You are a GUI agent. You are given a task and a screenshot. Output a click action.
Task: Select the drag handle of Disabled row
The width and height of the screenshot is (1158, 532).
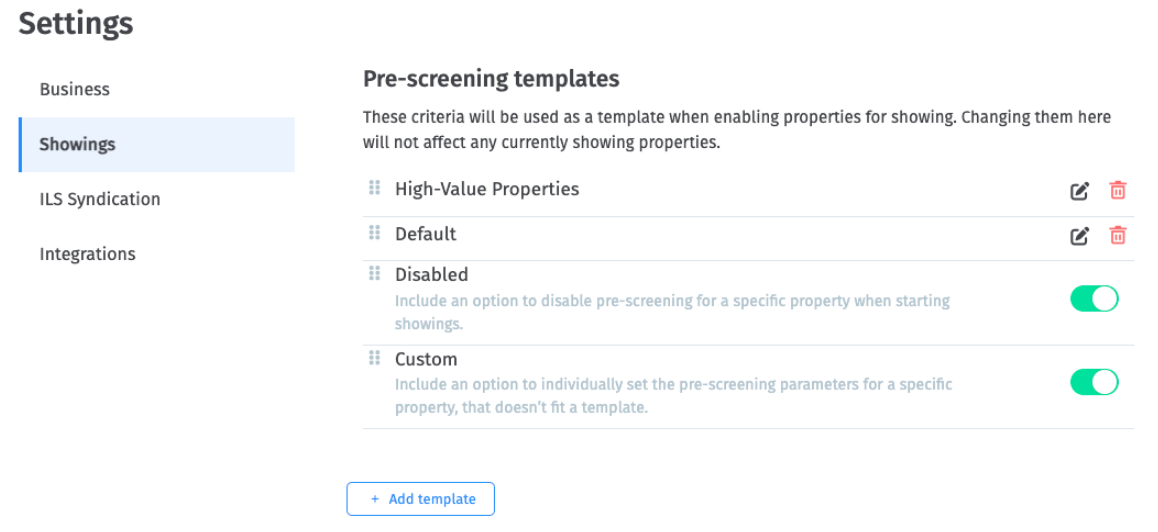tap(375, 273)
